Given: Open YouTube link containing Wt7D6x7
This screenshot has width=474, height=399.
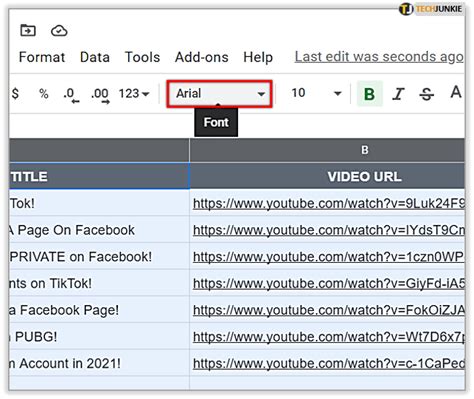Looking at the screenshot, I should tap(328, 337).
